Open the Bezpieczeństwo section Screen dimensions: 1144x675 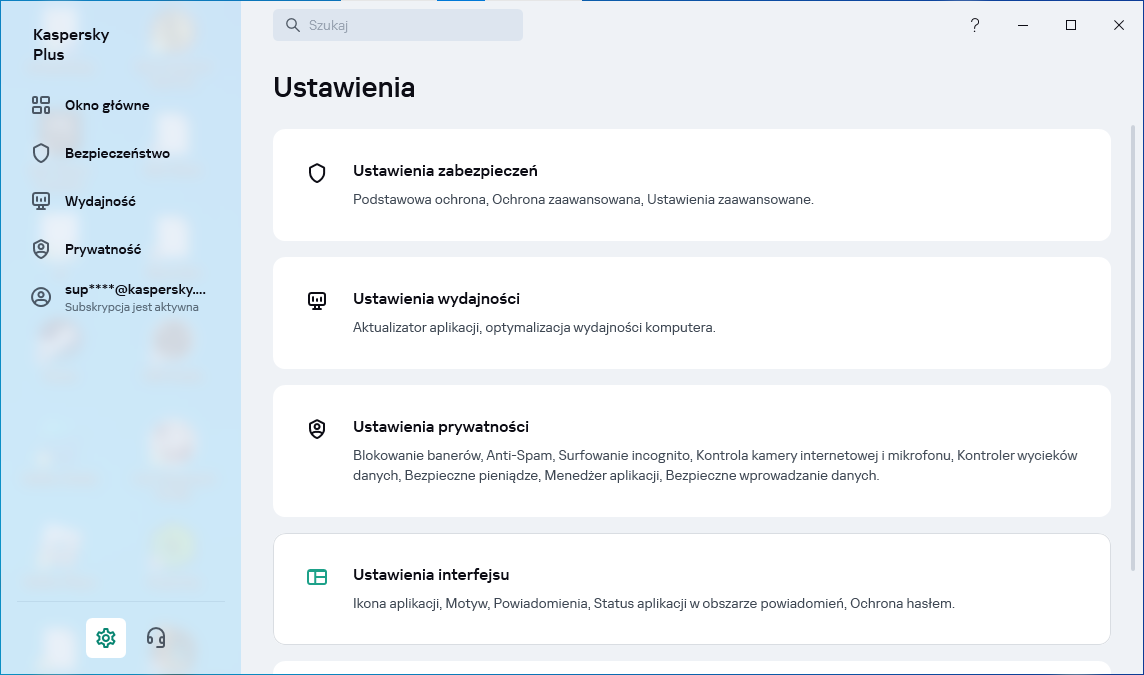pos(117,153)
